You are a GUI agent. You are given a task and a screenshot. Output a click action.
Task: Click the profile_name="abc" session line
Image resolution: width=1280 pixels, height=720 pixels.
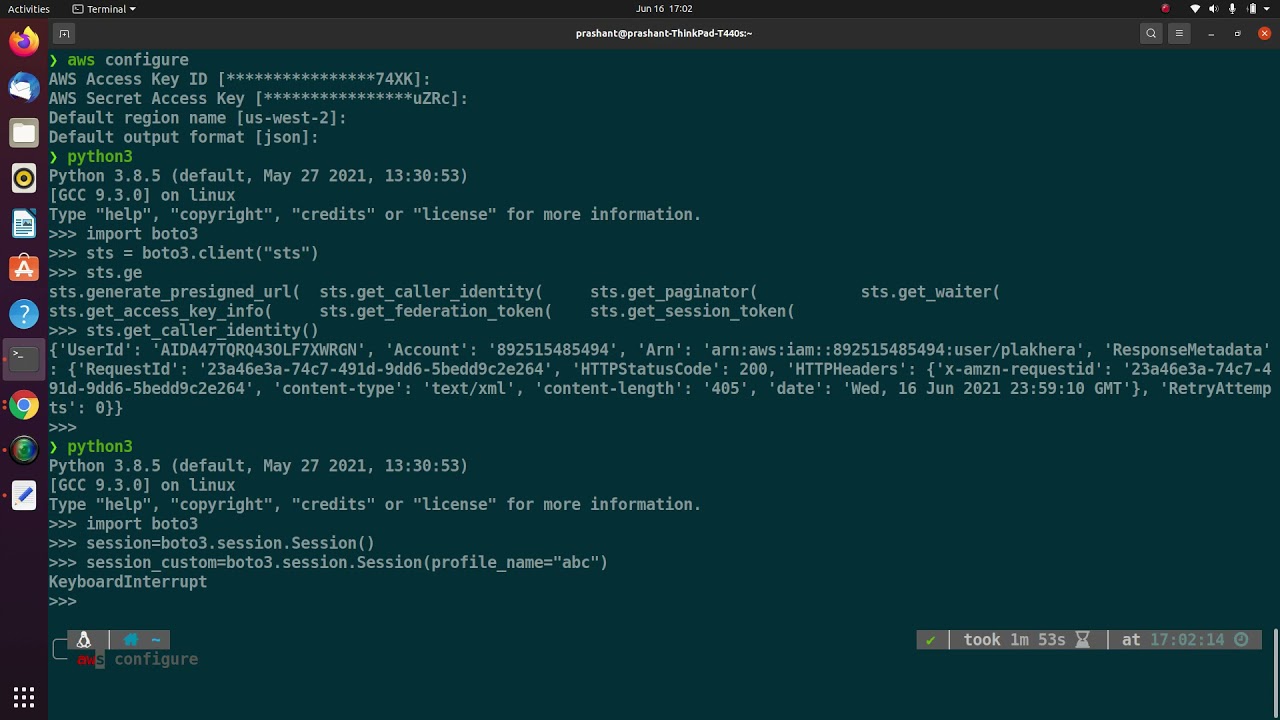pyautogui.click(x=328, y=562)
